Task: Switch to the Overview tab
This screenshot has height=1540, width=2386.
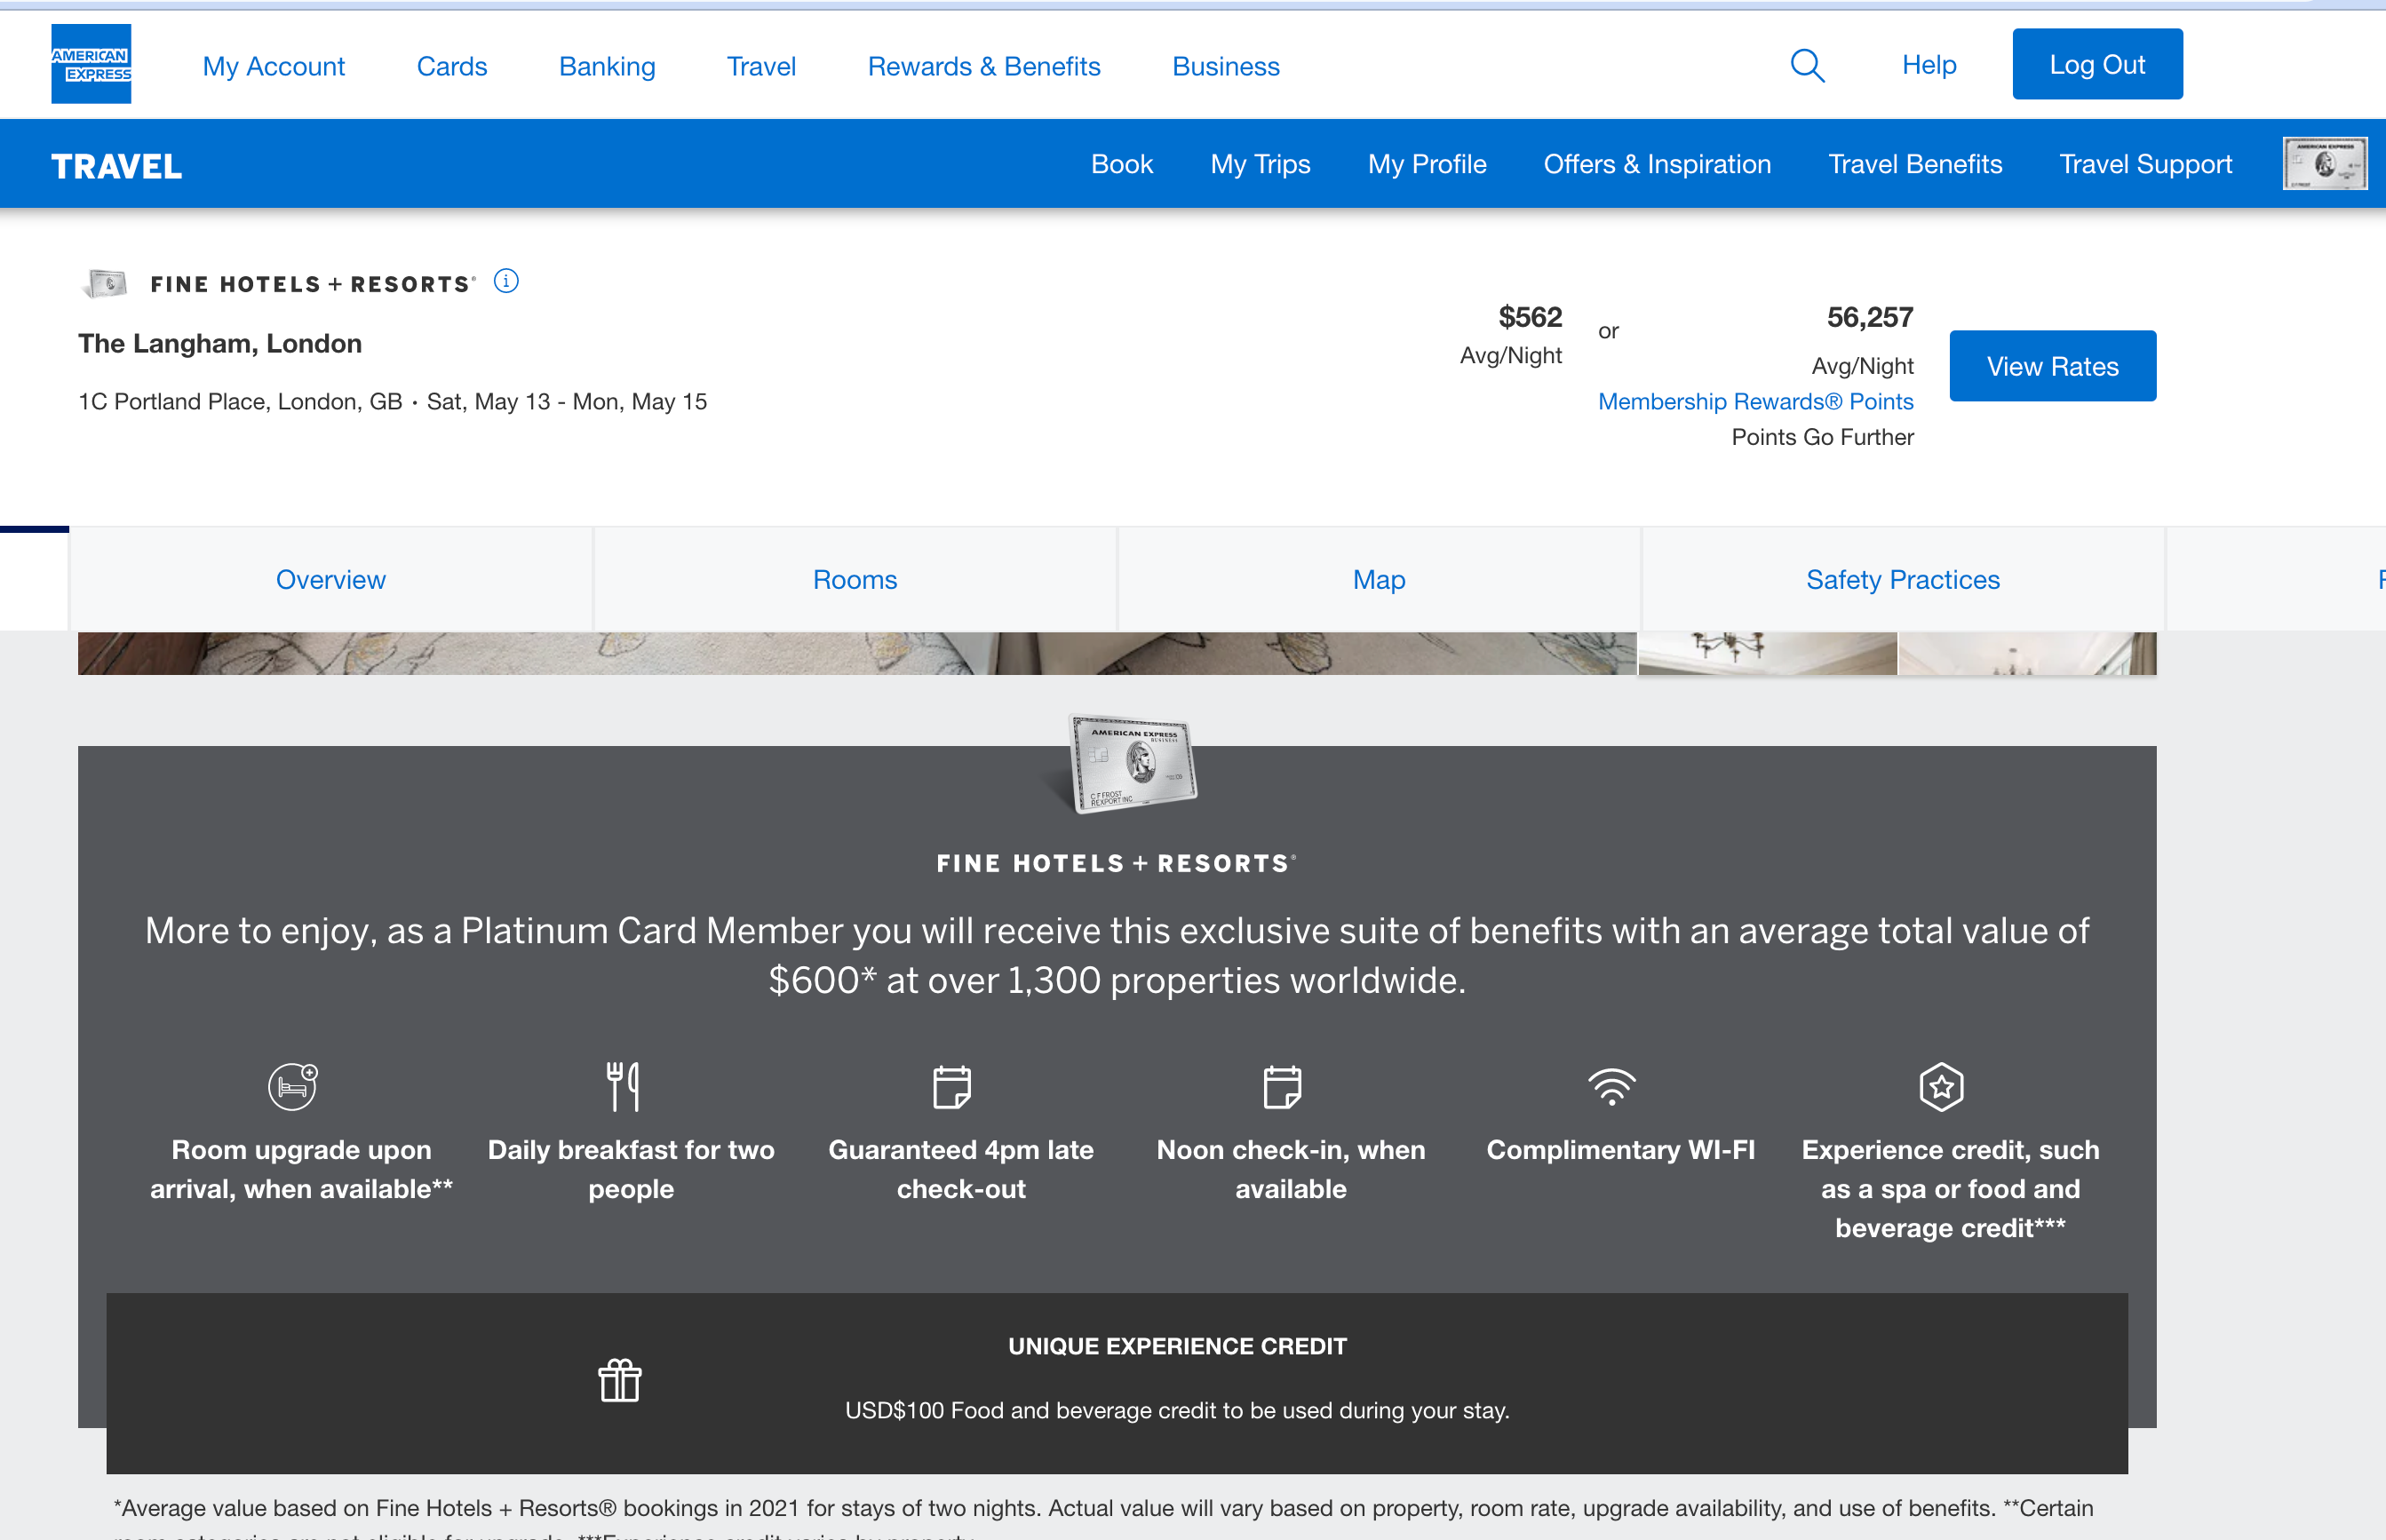Action: (331, 580)
